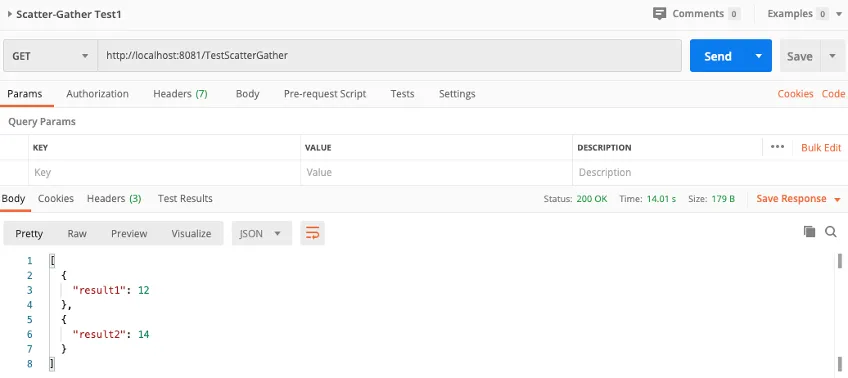
Task: Click the KEY column header
Action: pyautogui.click(x=41, y=148)
